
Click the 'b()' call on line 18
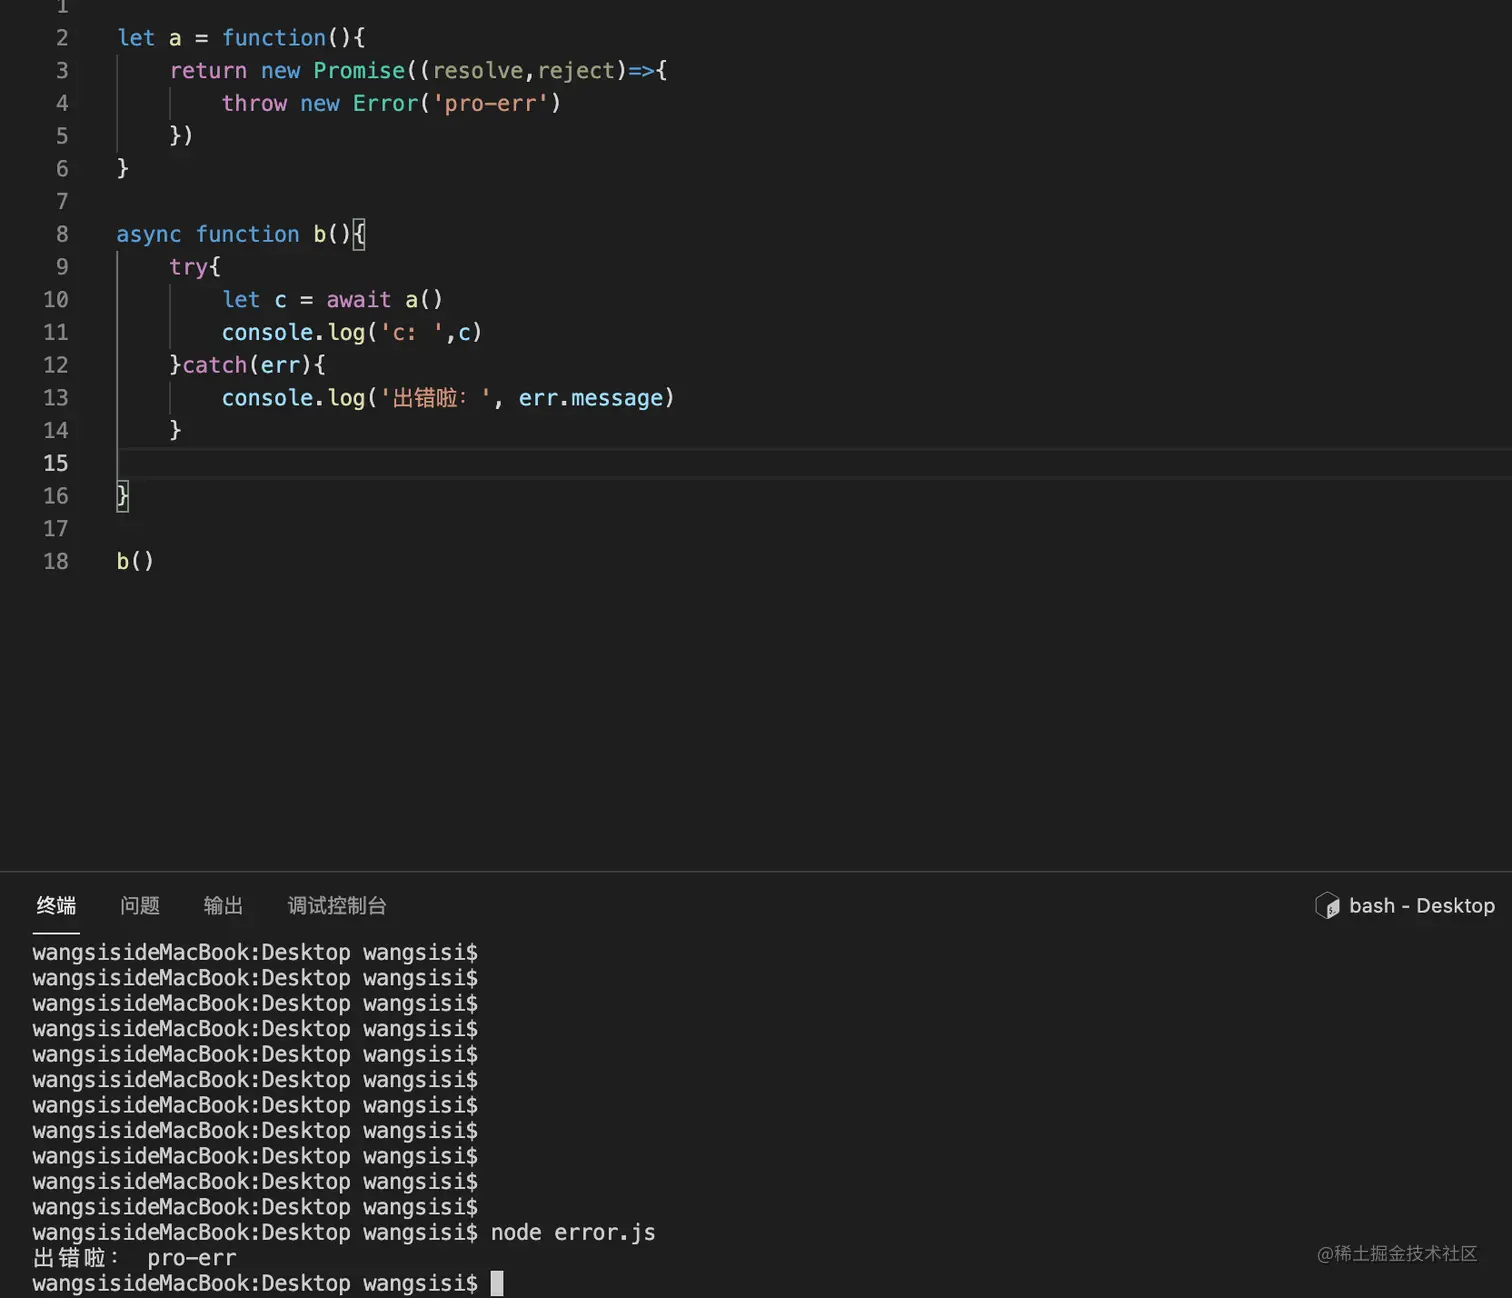(x=135, y=561)
